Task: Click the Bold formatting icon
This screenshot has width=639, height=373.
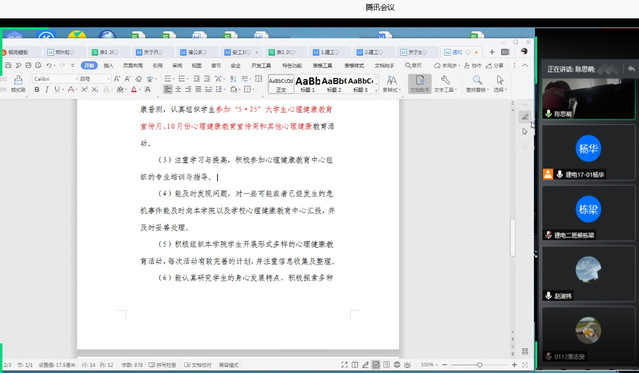Action: click(x=37, y=89)
